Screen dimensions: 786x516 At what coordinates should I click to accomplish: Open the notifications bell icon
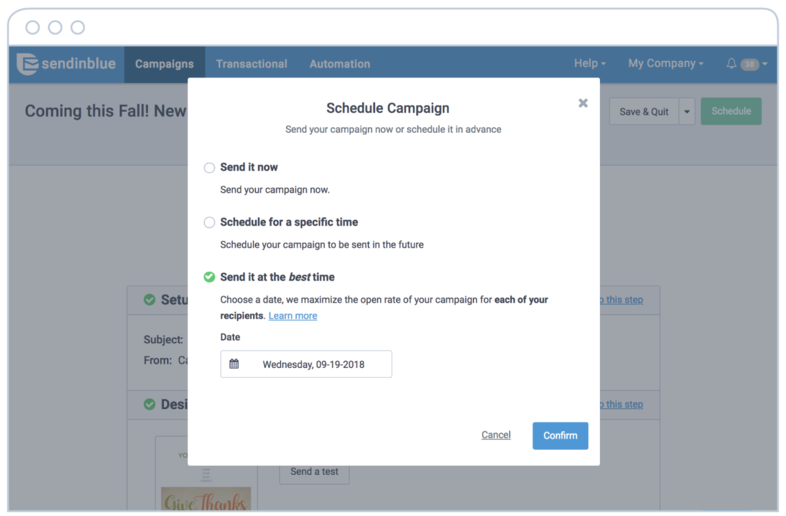click(731, 63)
